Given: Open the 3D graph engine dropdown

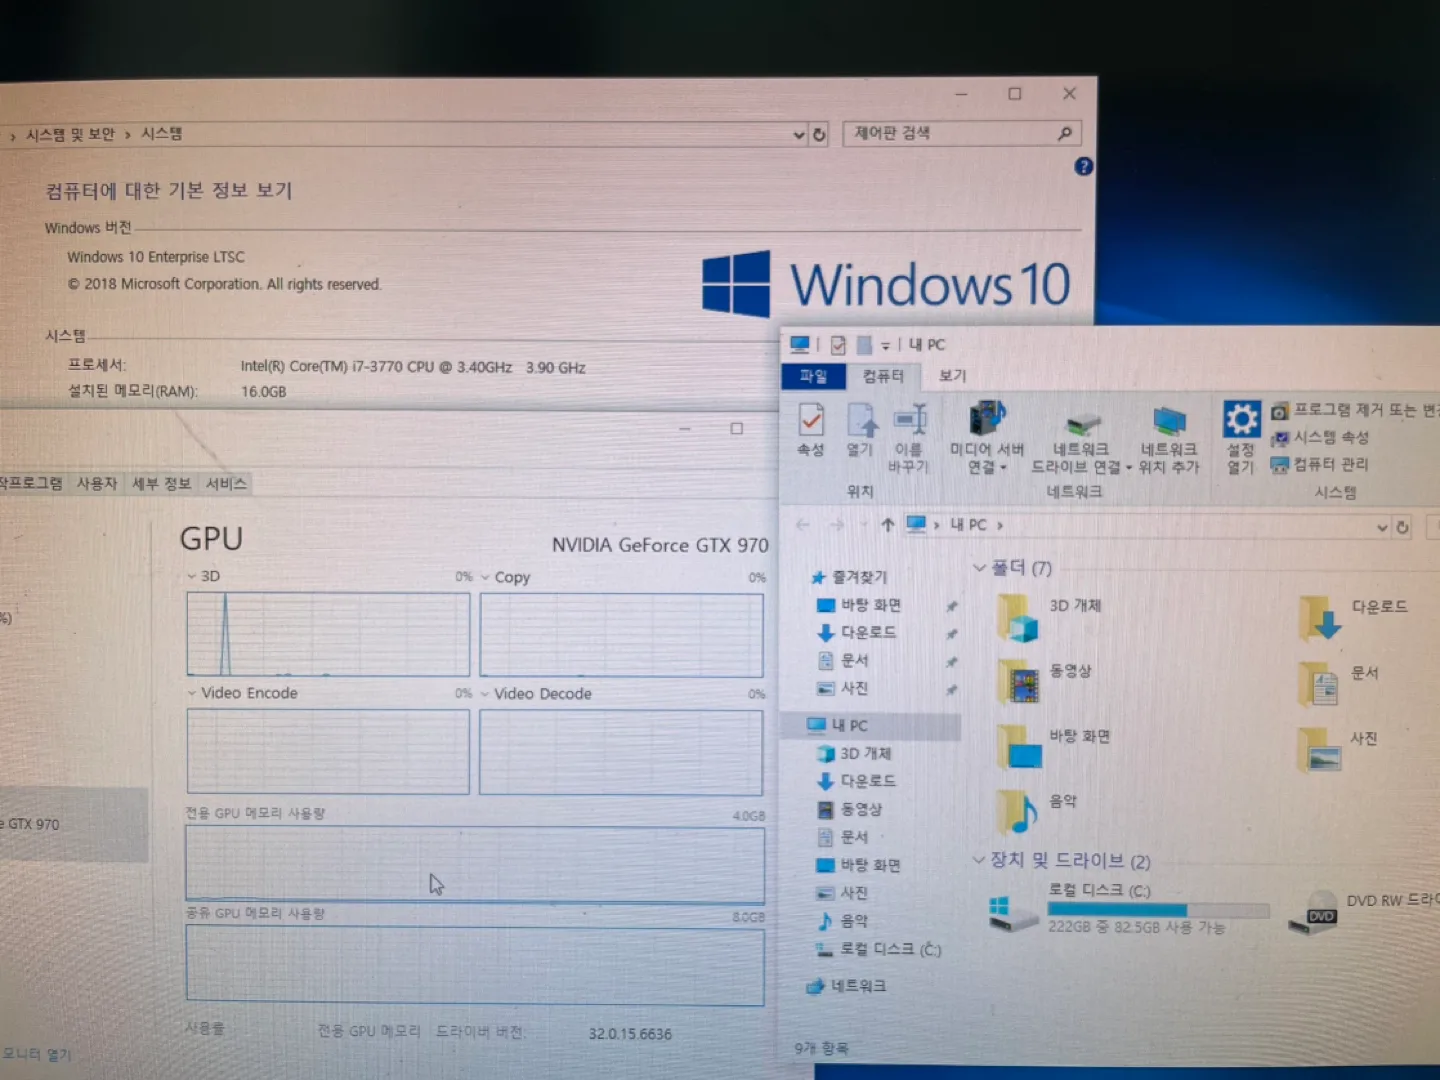Looking at the screenshot, I should pyautogui.click(x=192, y=576).
